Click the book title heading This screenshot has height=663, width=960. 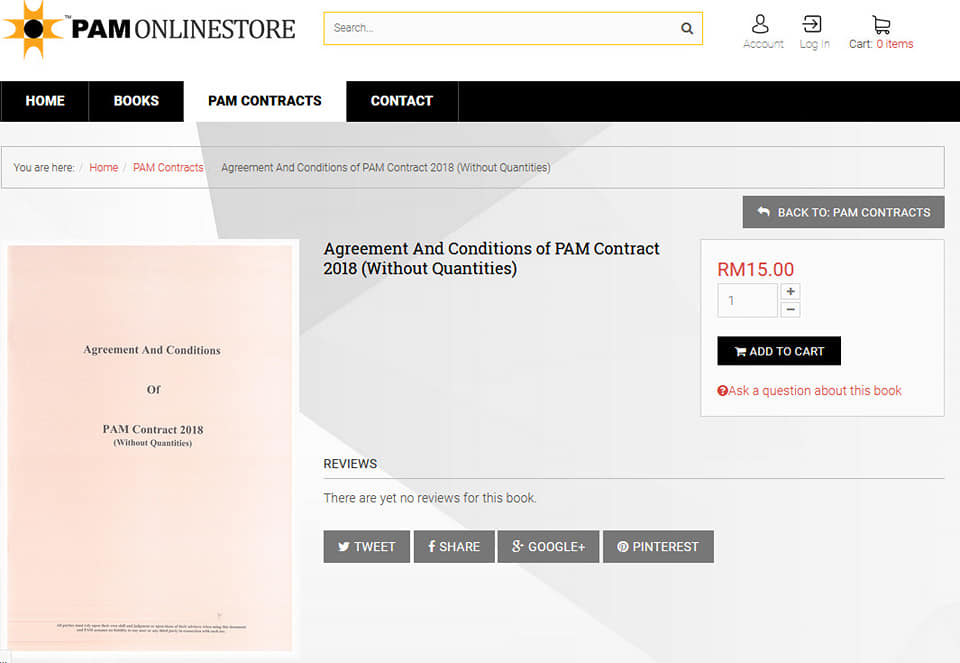point(491,258)
